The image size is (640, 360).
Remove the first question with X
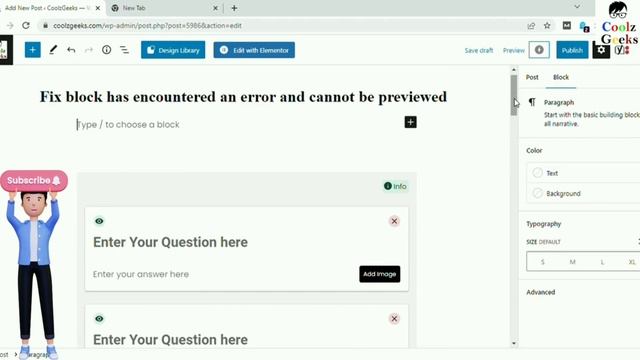394,221
